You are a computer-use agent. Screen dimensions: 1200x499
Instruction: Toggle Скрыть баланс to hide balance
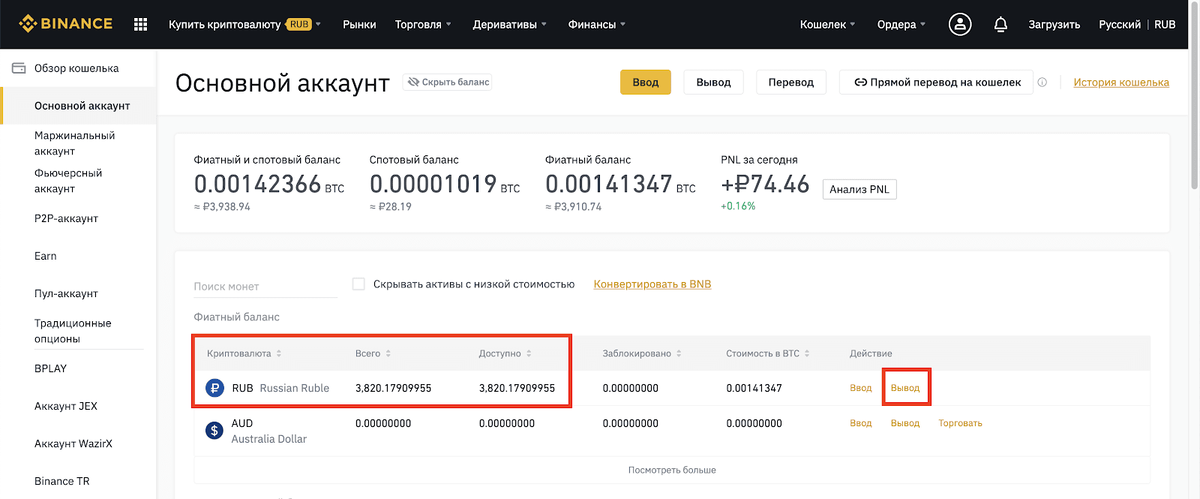[x=447, y=82]
